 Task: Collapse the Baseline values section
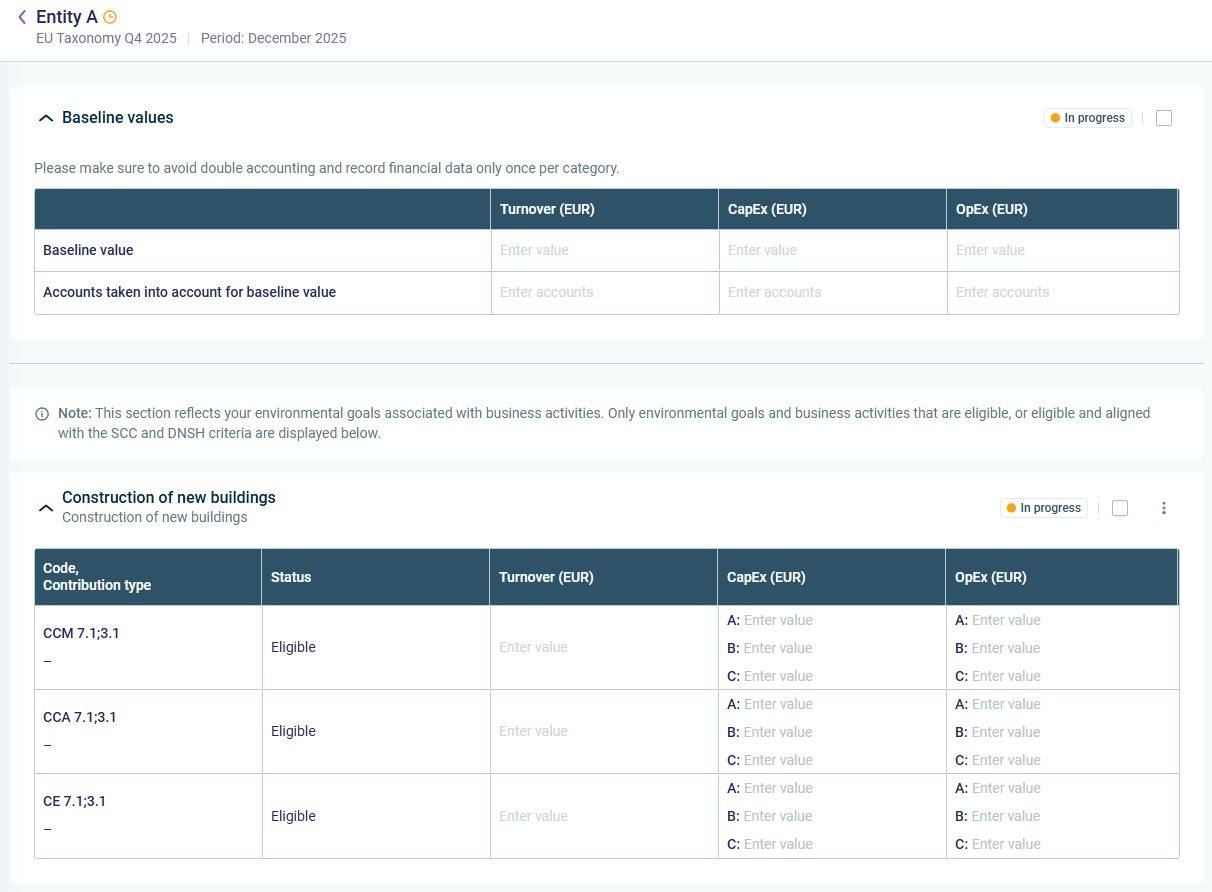point(45,118)
